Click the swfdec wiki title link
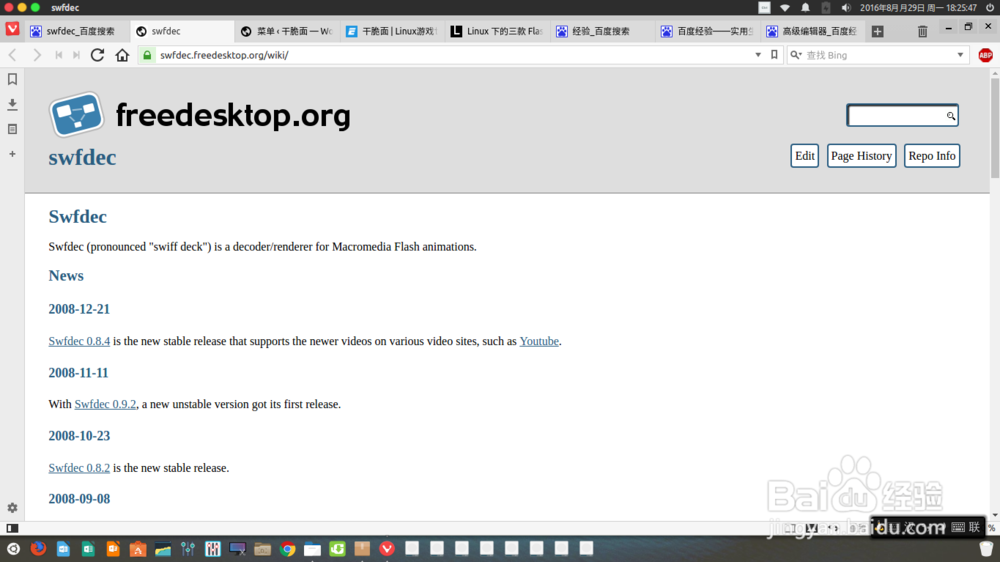This screenshot has height=562, width=1000. (82, 157)
